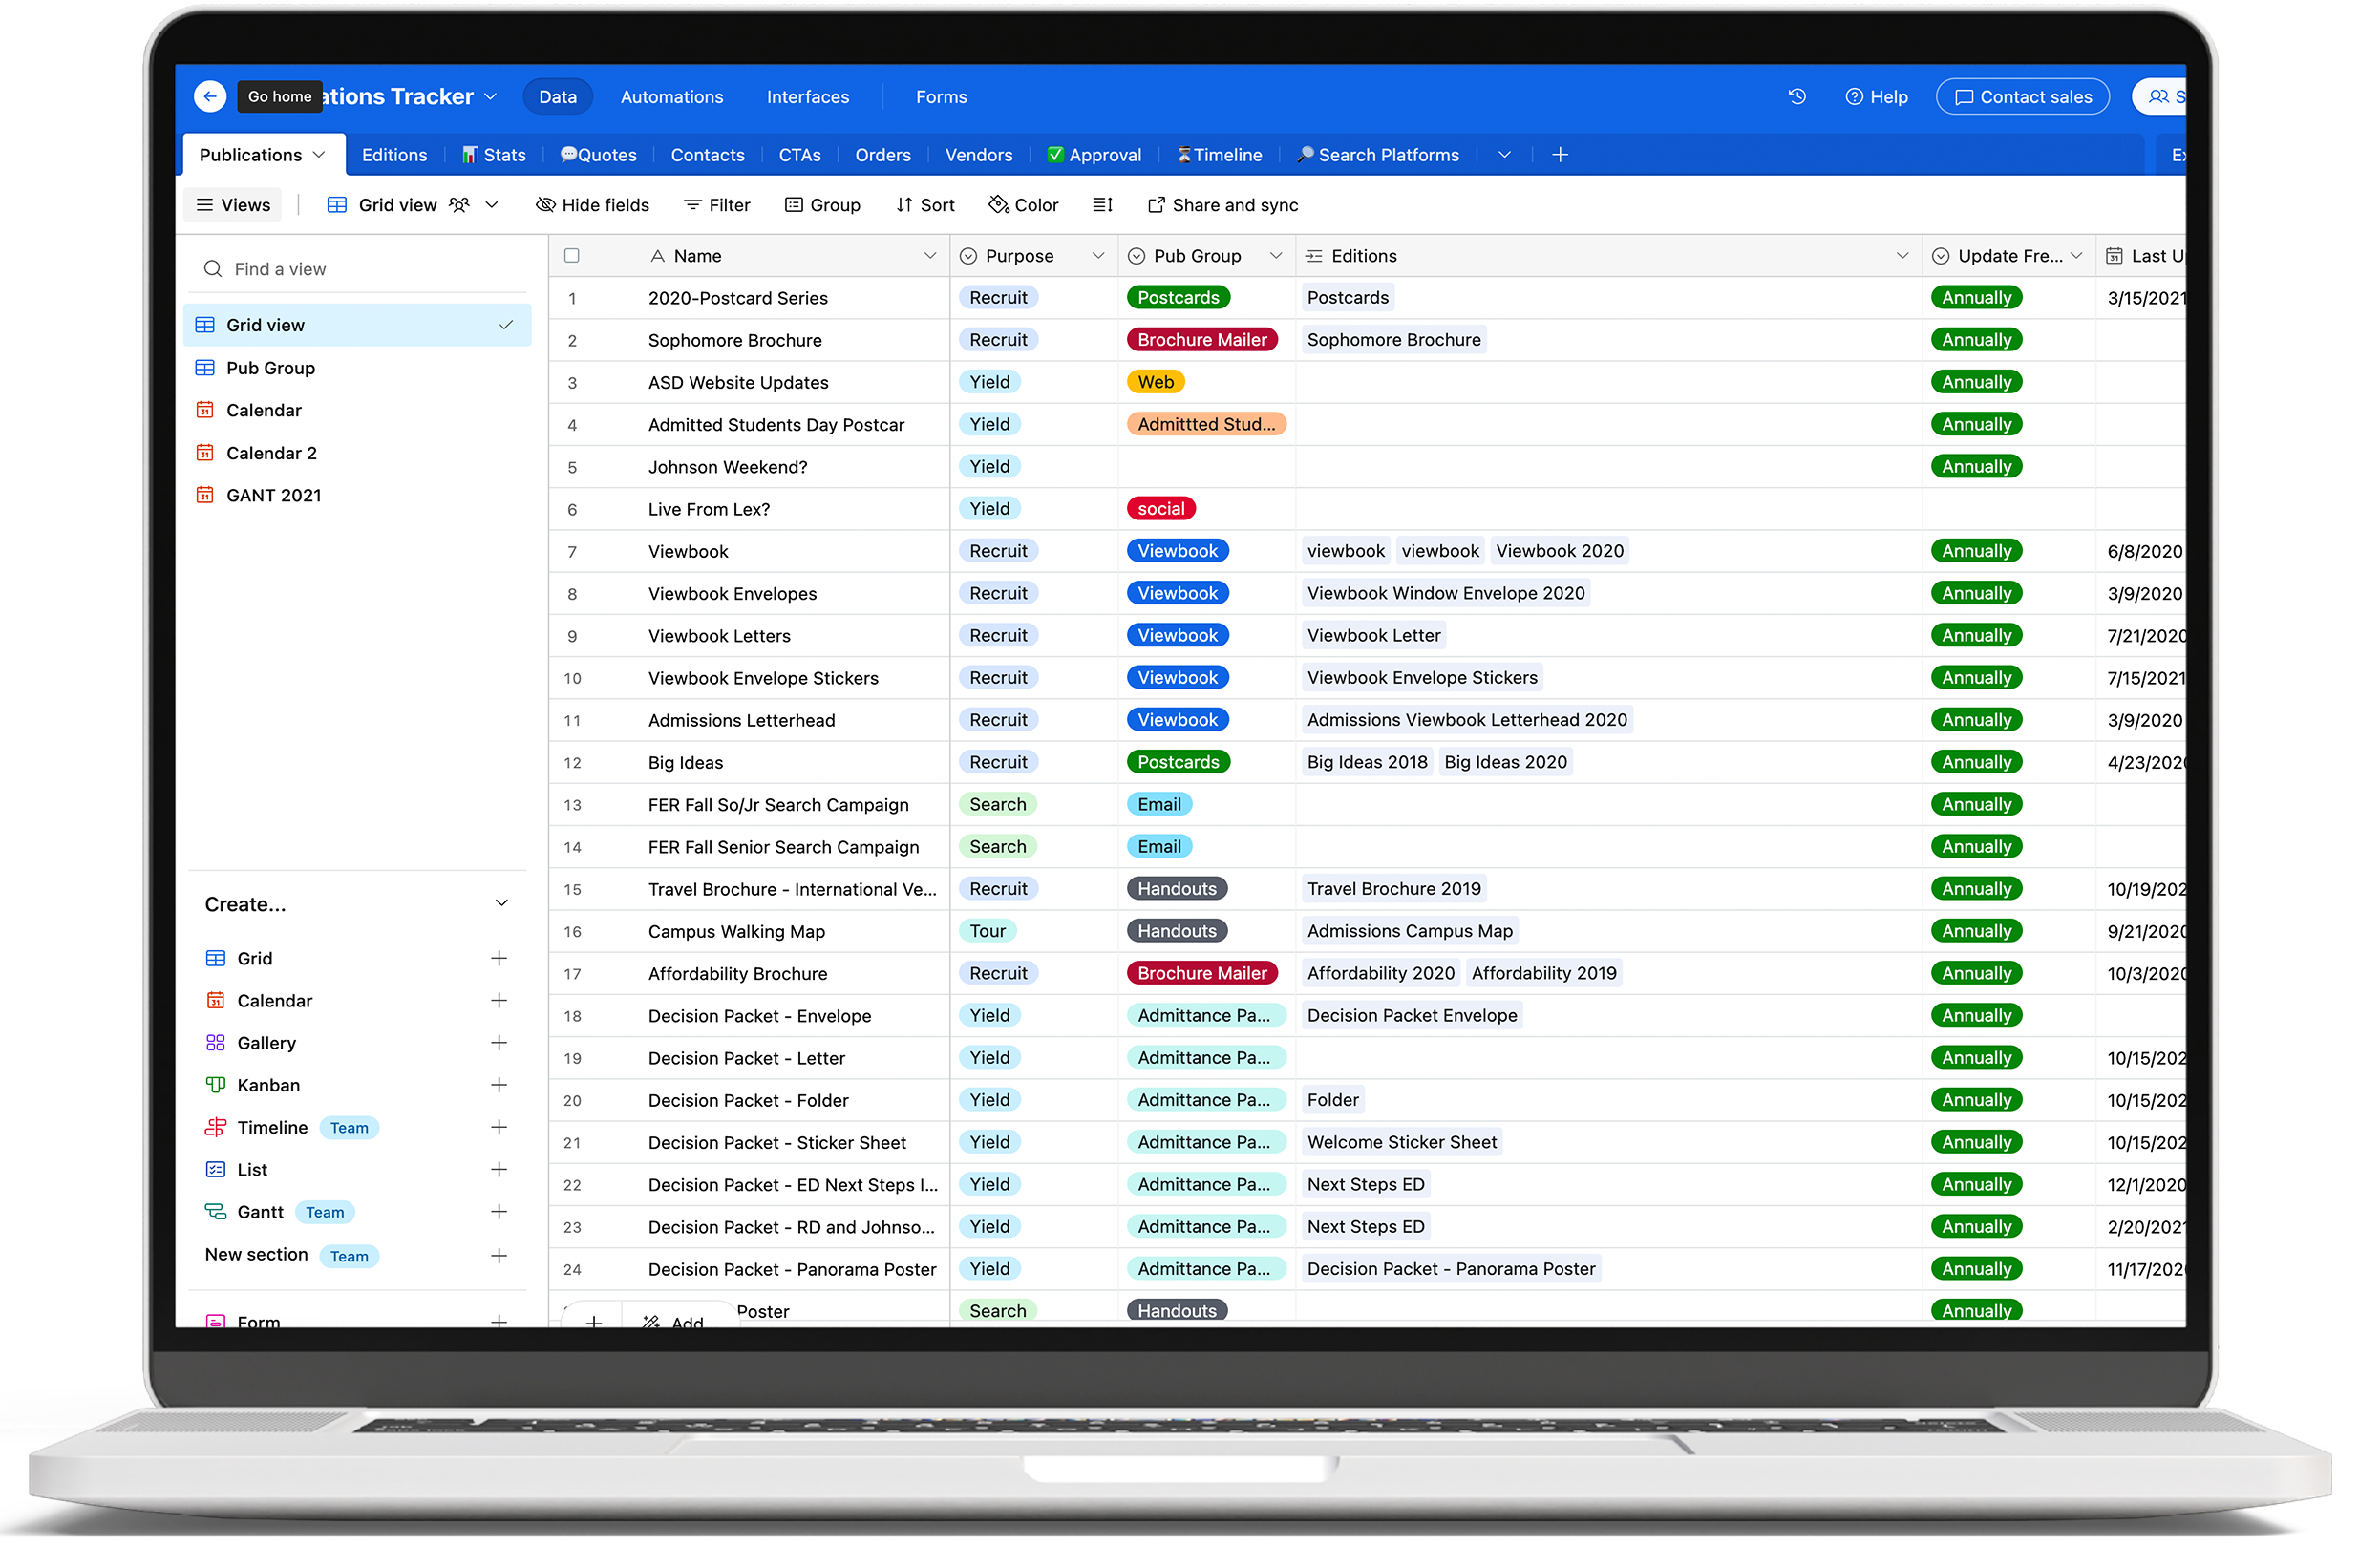The width and height of the screenshot is (2359, 1568).
Task: Click the Go home back arrow
Action: pyautogui.click(x=209, y=96)
